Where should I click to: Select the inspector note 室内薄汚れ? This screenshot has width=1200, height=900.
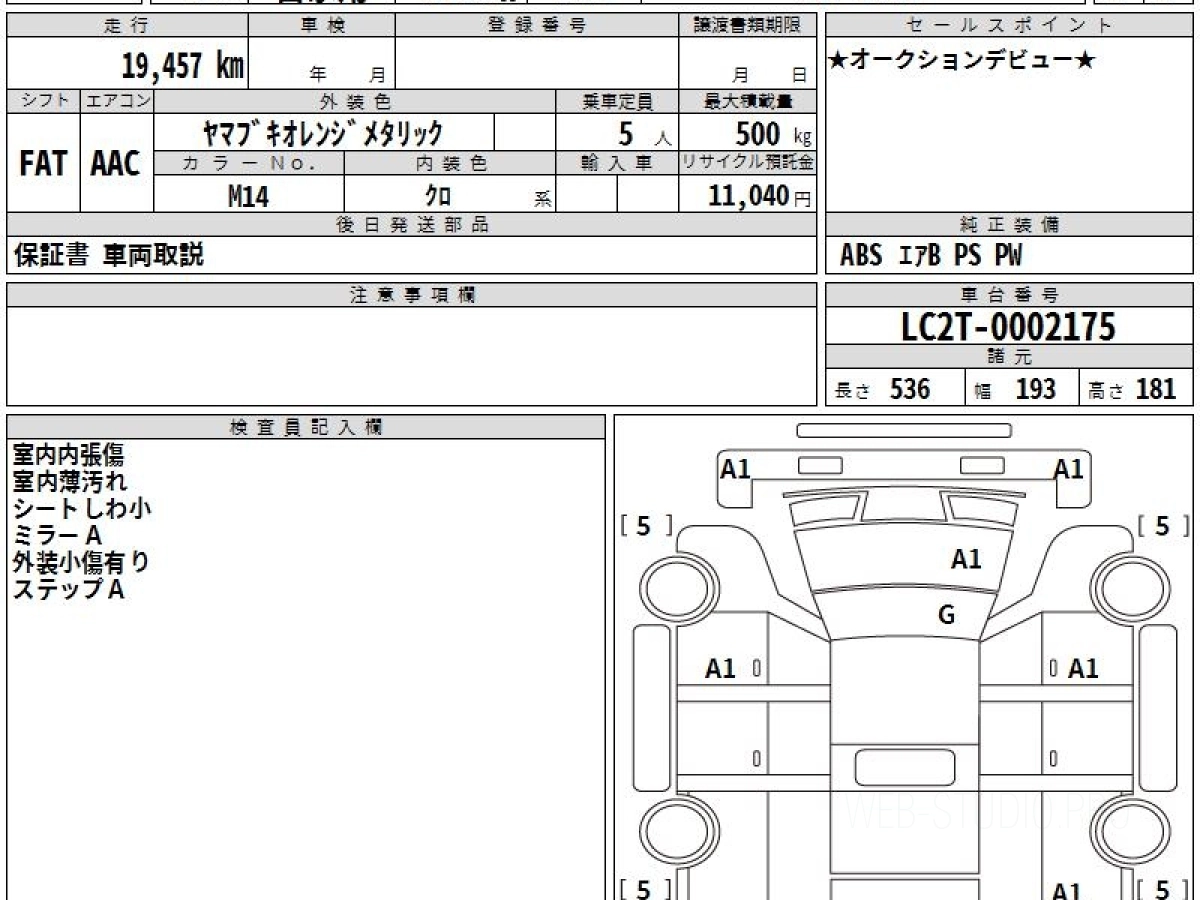tap(70, 482)
